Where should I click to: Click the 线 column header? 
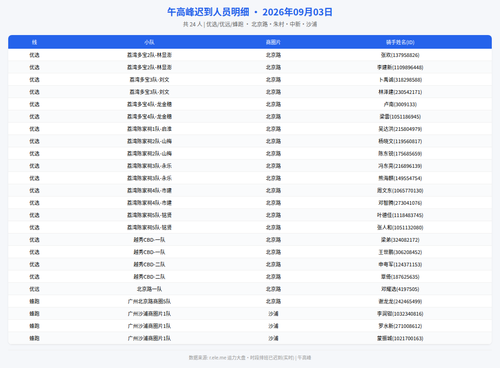pos(34,42)
